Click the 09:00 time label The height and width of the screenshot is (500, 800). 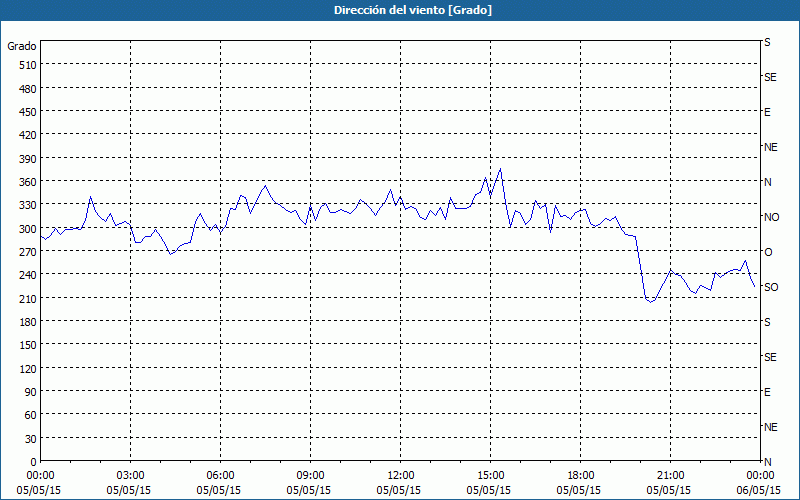coord(310,476)
